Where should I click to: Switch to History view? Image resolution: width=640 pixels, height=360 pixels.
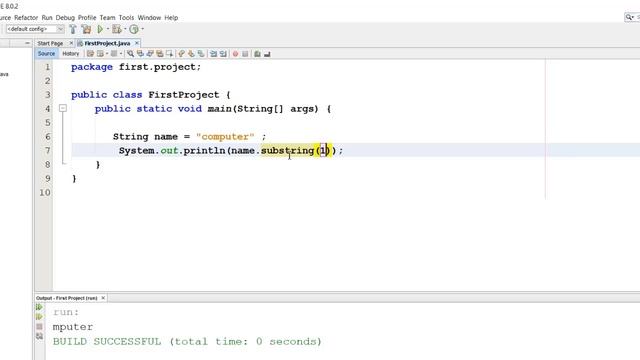click(x=71, y=53)
